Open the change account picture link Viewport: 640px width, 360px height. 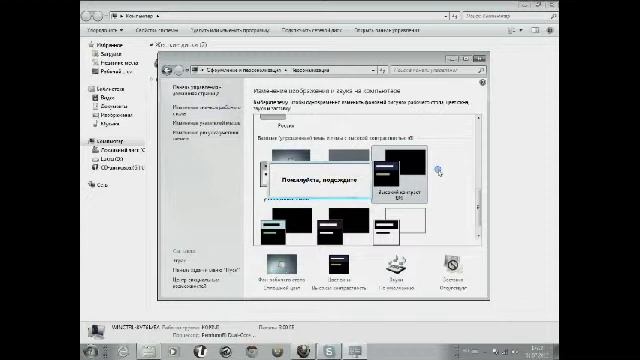[x=205, y=136]
